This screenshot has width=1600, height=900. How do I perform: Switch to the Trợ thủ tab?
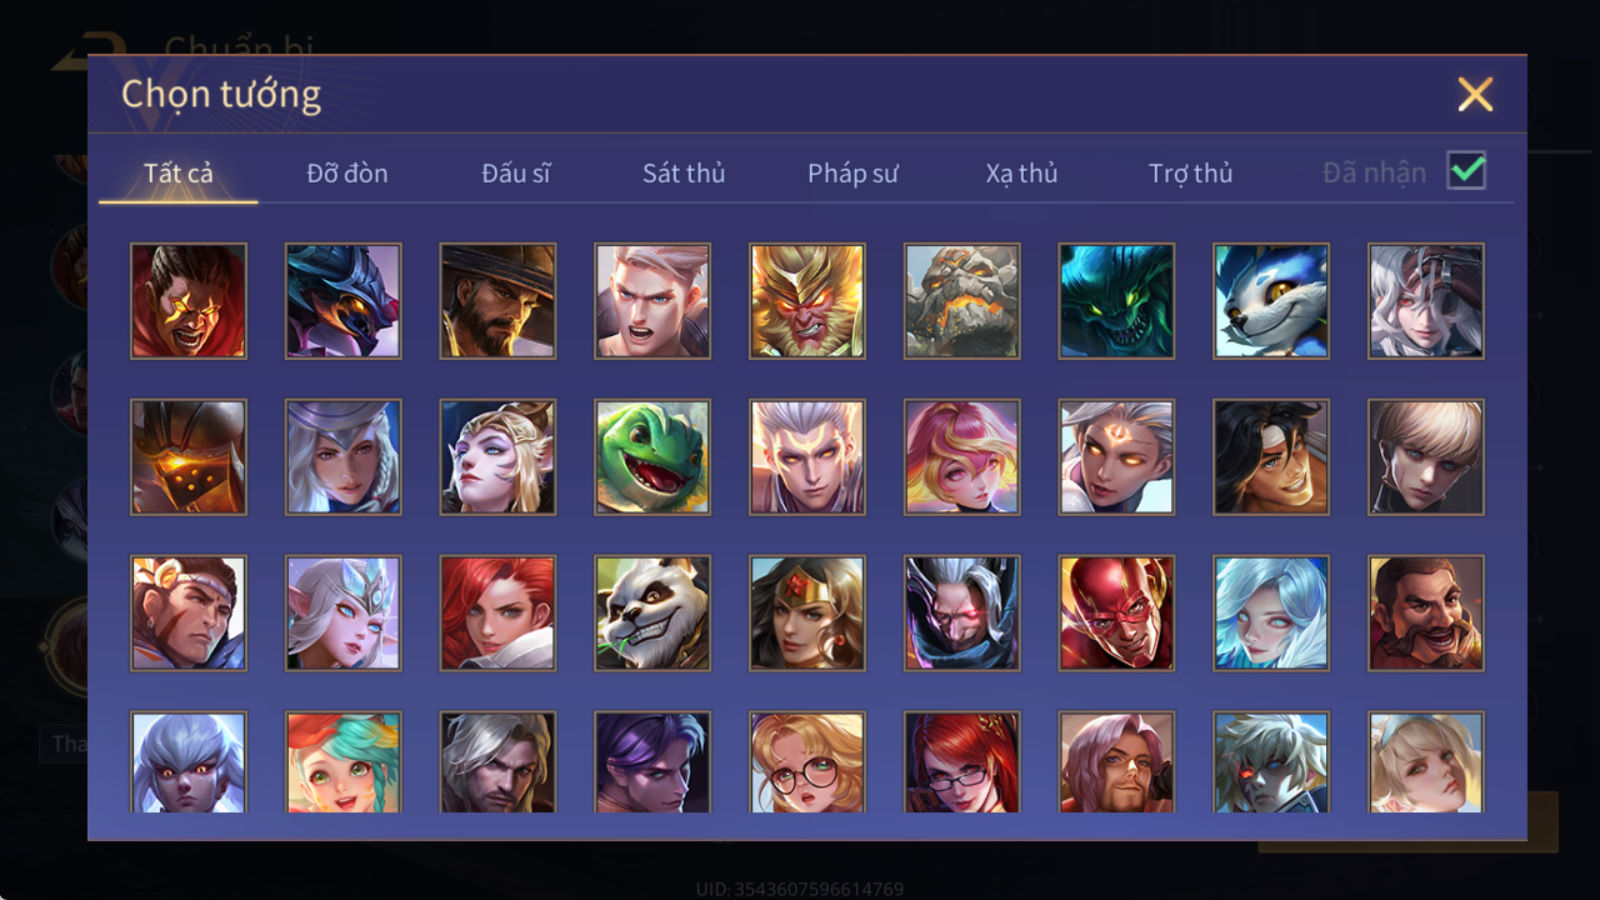(1190, 173)
